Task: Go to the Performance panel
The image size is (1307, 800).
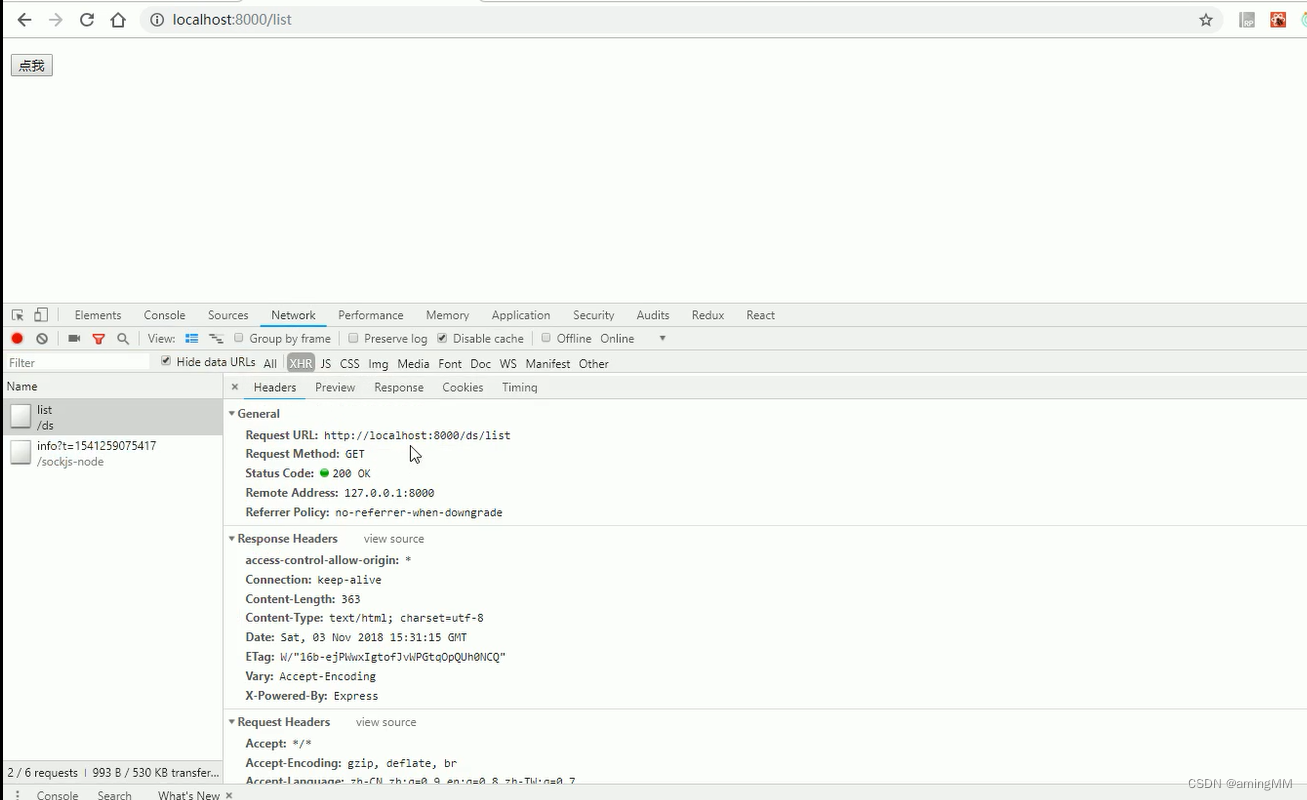Action: click(x=371, y=315)
